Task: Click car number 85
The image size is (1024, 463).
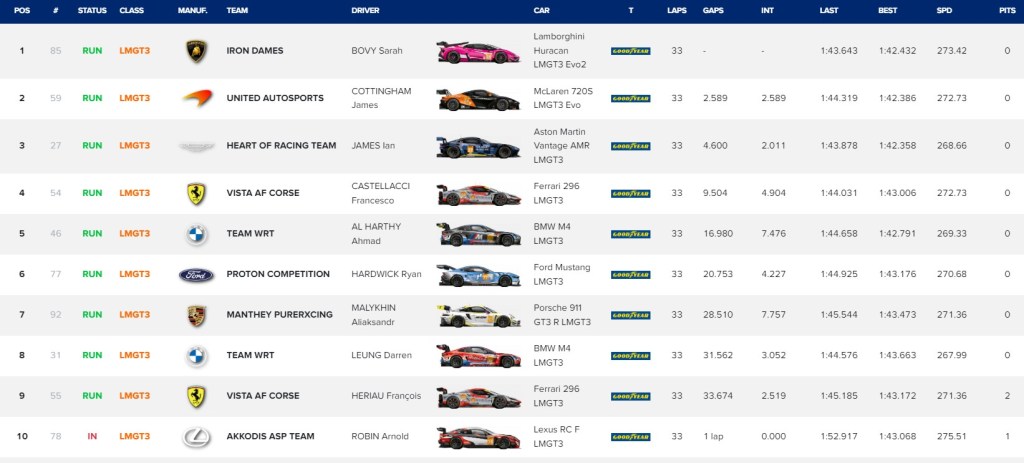Action: [x=56, y=51]
